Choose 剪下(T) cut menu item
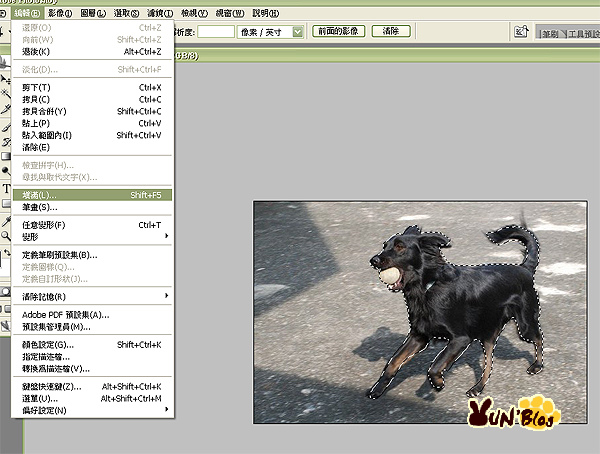The width and height of the screenshot is (600, 454). coord(92,88)
